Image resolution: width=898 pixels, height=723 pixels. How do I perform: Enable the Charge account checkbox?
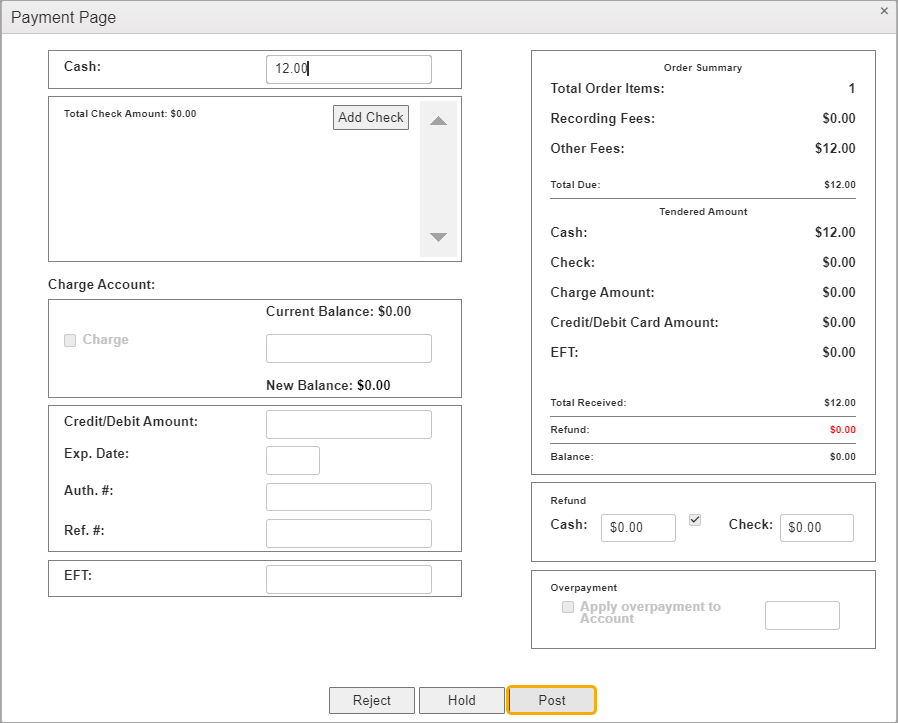point(70,340)
